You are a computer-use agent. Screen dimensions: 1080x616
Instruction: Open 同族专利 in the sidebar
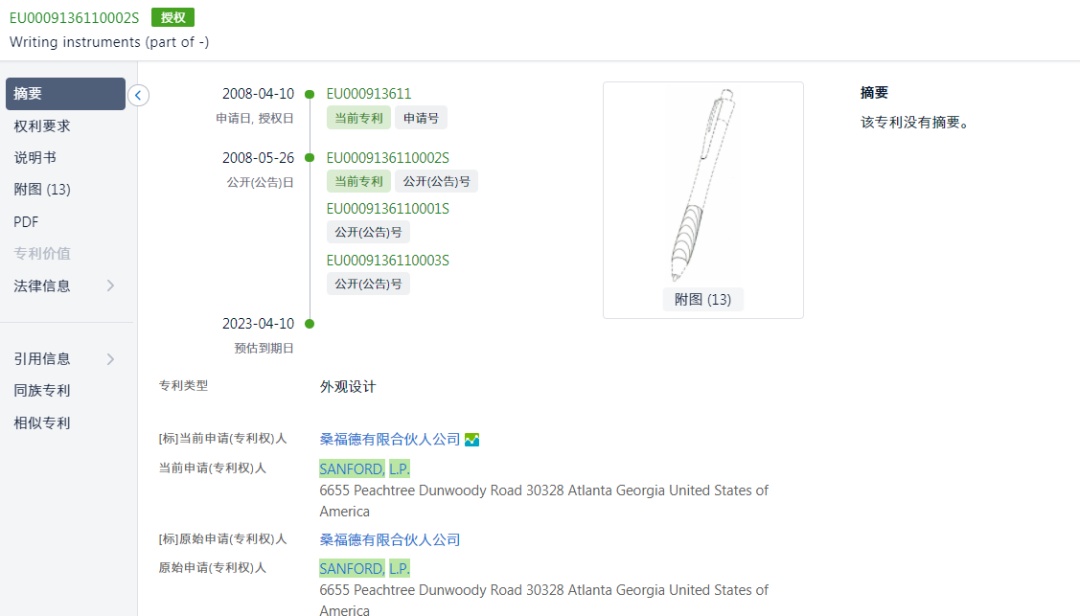42,391
